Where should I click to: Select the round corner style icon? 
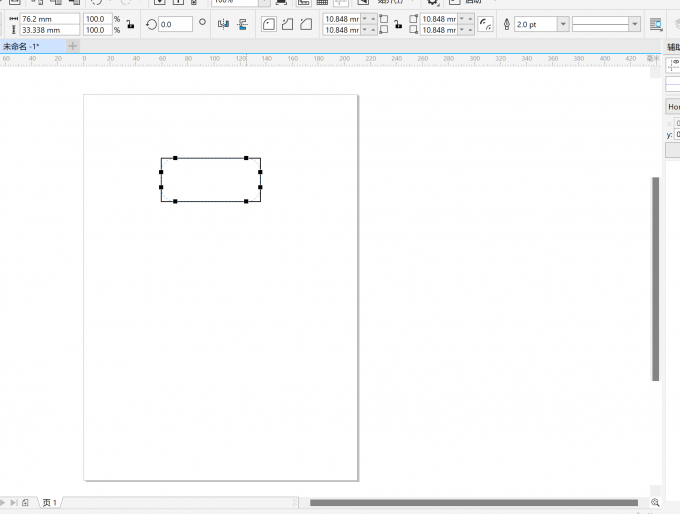point(269,24)
